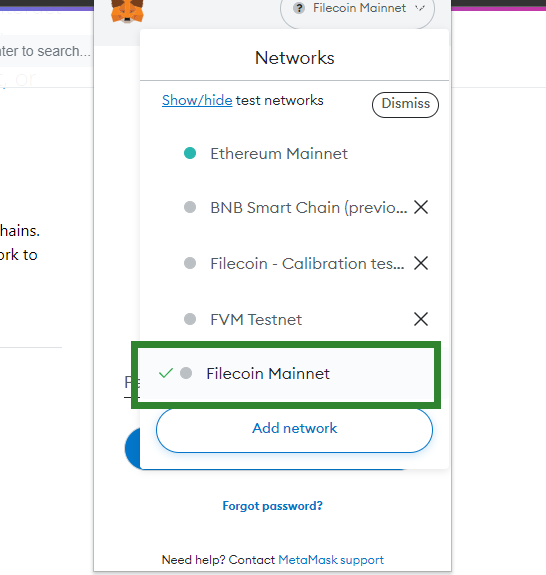Click the question mark network icon
The width and height of the screenshot is (546, 575).
[x=299, y=8]
